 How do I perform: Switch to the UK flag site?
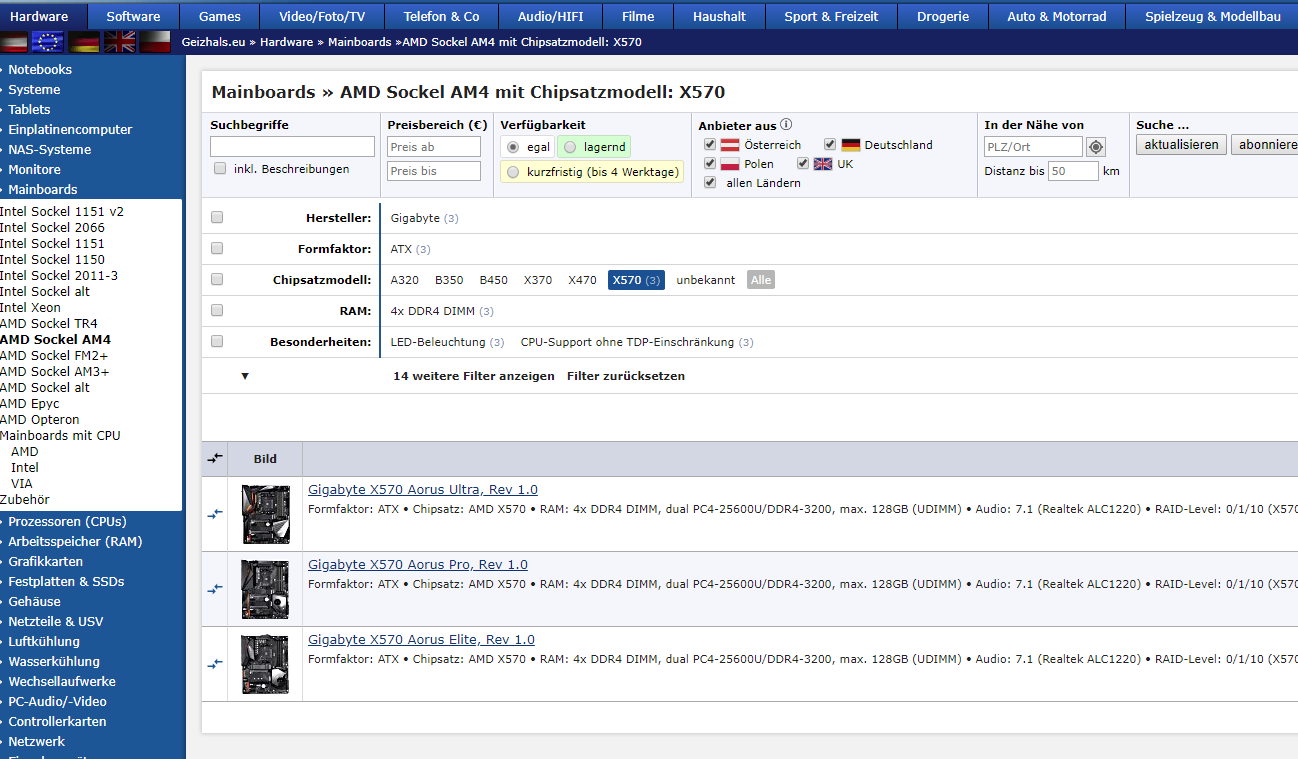[120, 42]
